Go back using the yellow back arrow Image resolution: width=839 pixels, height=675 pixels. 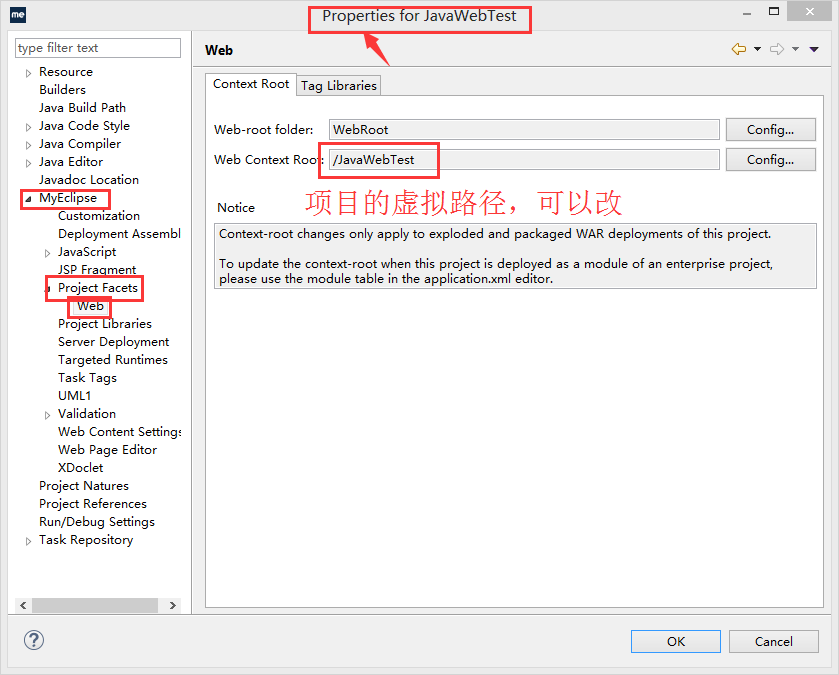(739, 49)
